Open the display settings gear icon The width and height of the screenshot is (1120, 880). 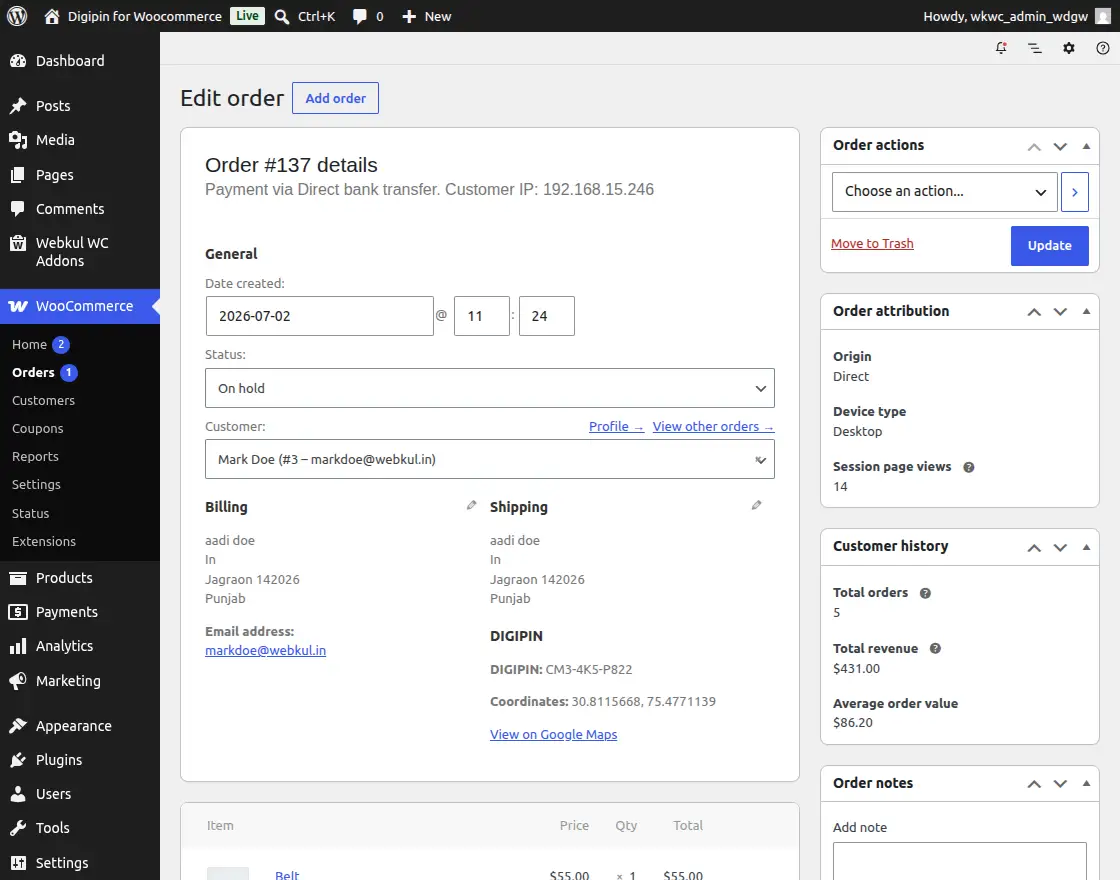click(1069, 48)
